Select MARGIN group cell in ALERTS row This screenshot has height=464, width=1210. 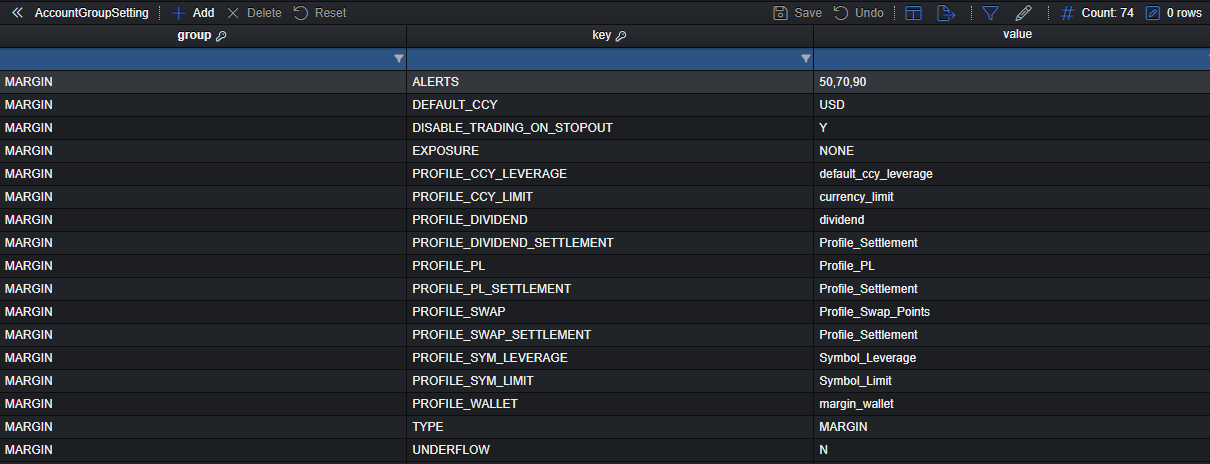[203, 82]
